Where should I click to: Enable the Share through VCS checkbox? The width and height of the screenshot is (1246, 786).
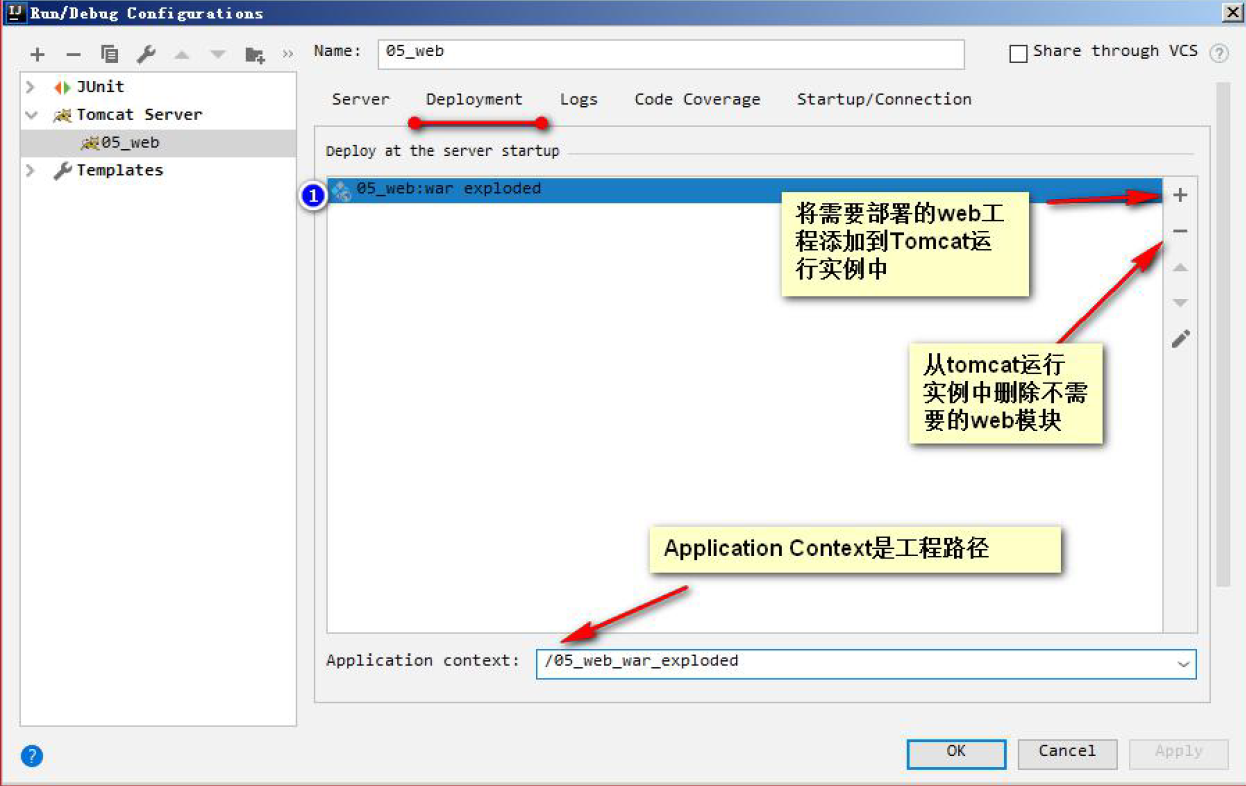1018,53
